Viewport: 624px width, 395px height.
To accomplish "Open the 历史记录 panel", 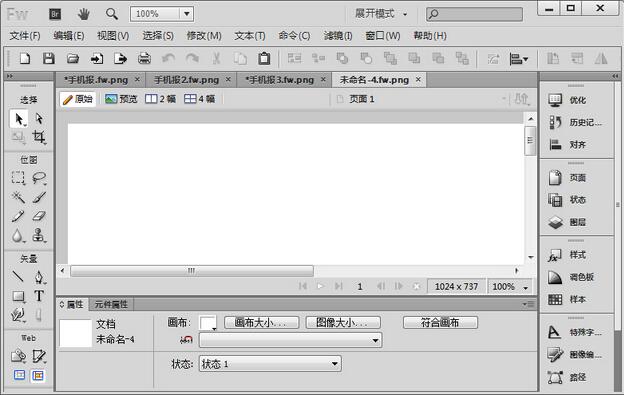I will (576, 123).
